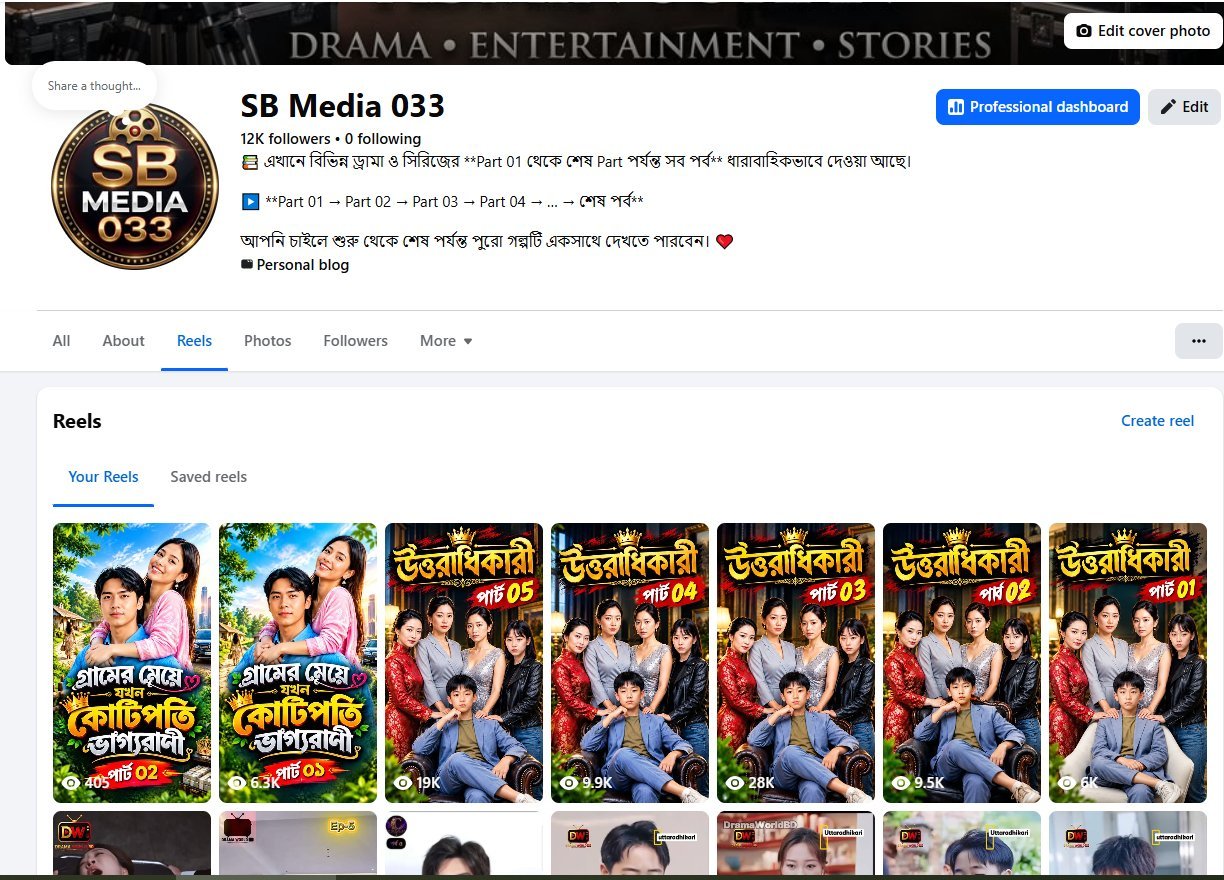
Task: Open the three-dot profile options menu
Action: click(1198, 341)
